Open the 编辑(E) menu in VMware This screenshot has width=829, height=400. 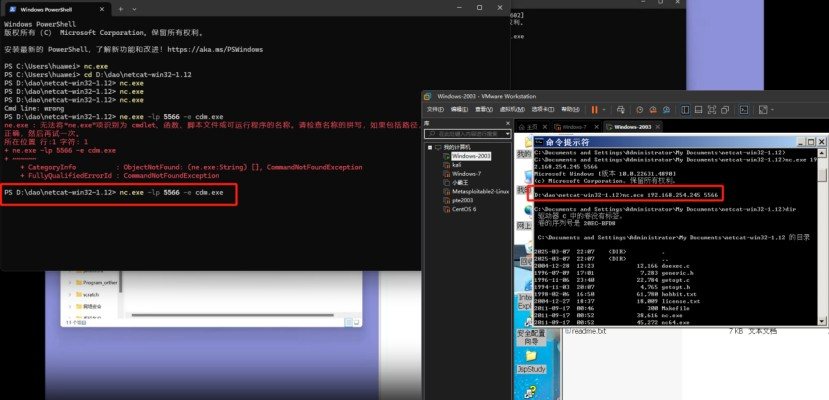click(458, 109)
